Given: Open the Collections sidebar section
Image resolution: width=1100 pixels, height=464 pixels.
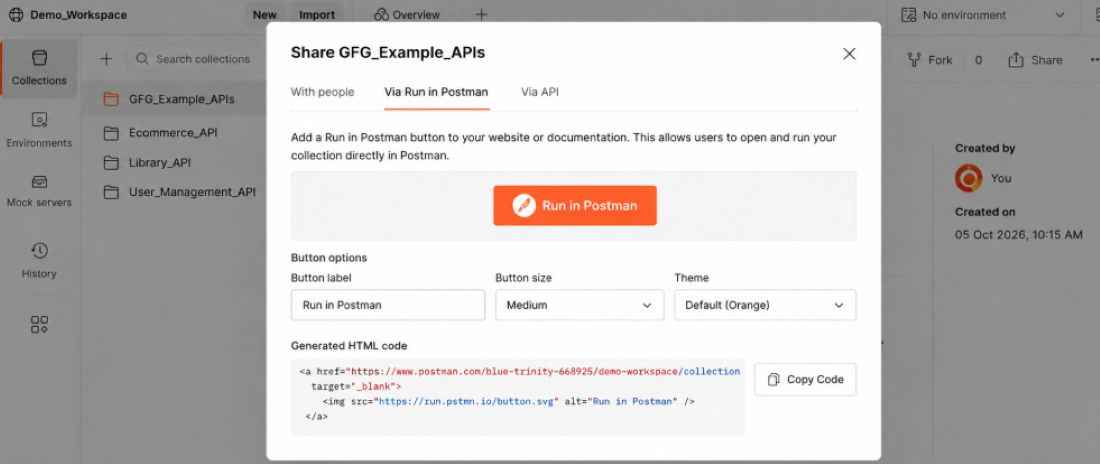Looking at the screenshot, I should [39, 68].
